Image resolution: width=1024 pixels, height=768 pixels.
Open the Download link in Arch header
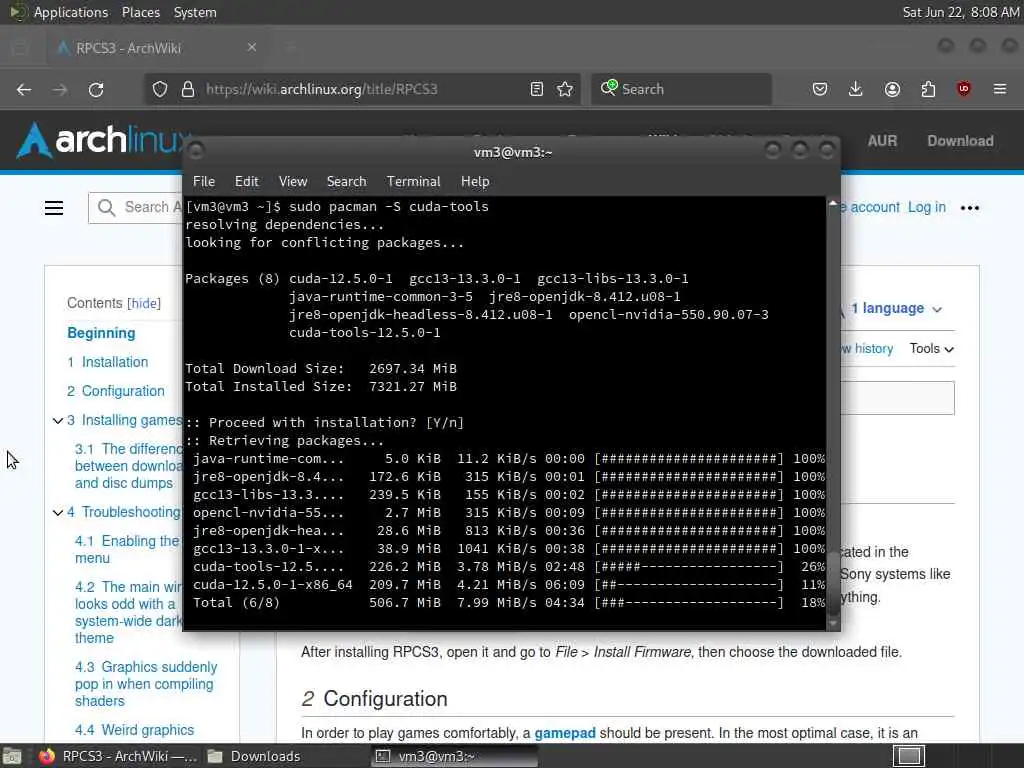(960, 140)
